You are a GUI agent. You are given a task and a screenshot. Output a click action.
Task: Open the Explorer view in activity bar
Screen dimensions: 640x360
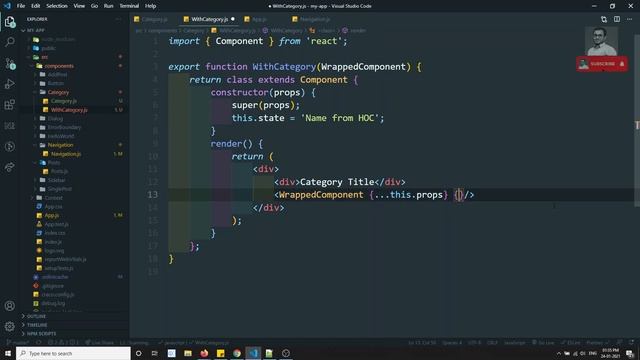click(x=10, y=21)
